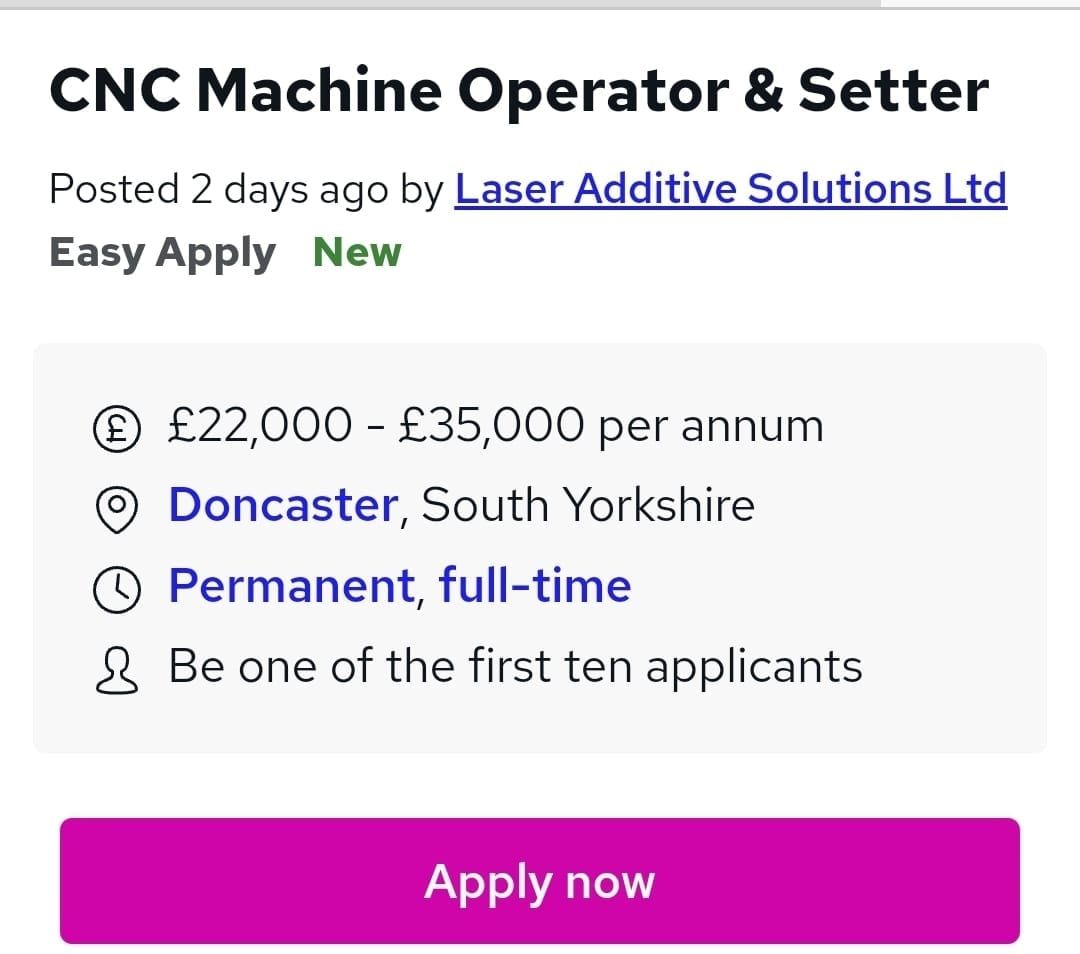This screenshot has width=1080, height=954.
Task: Click the Doncaster, South Yorkshire detail row
Action: 462,504
